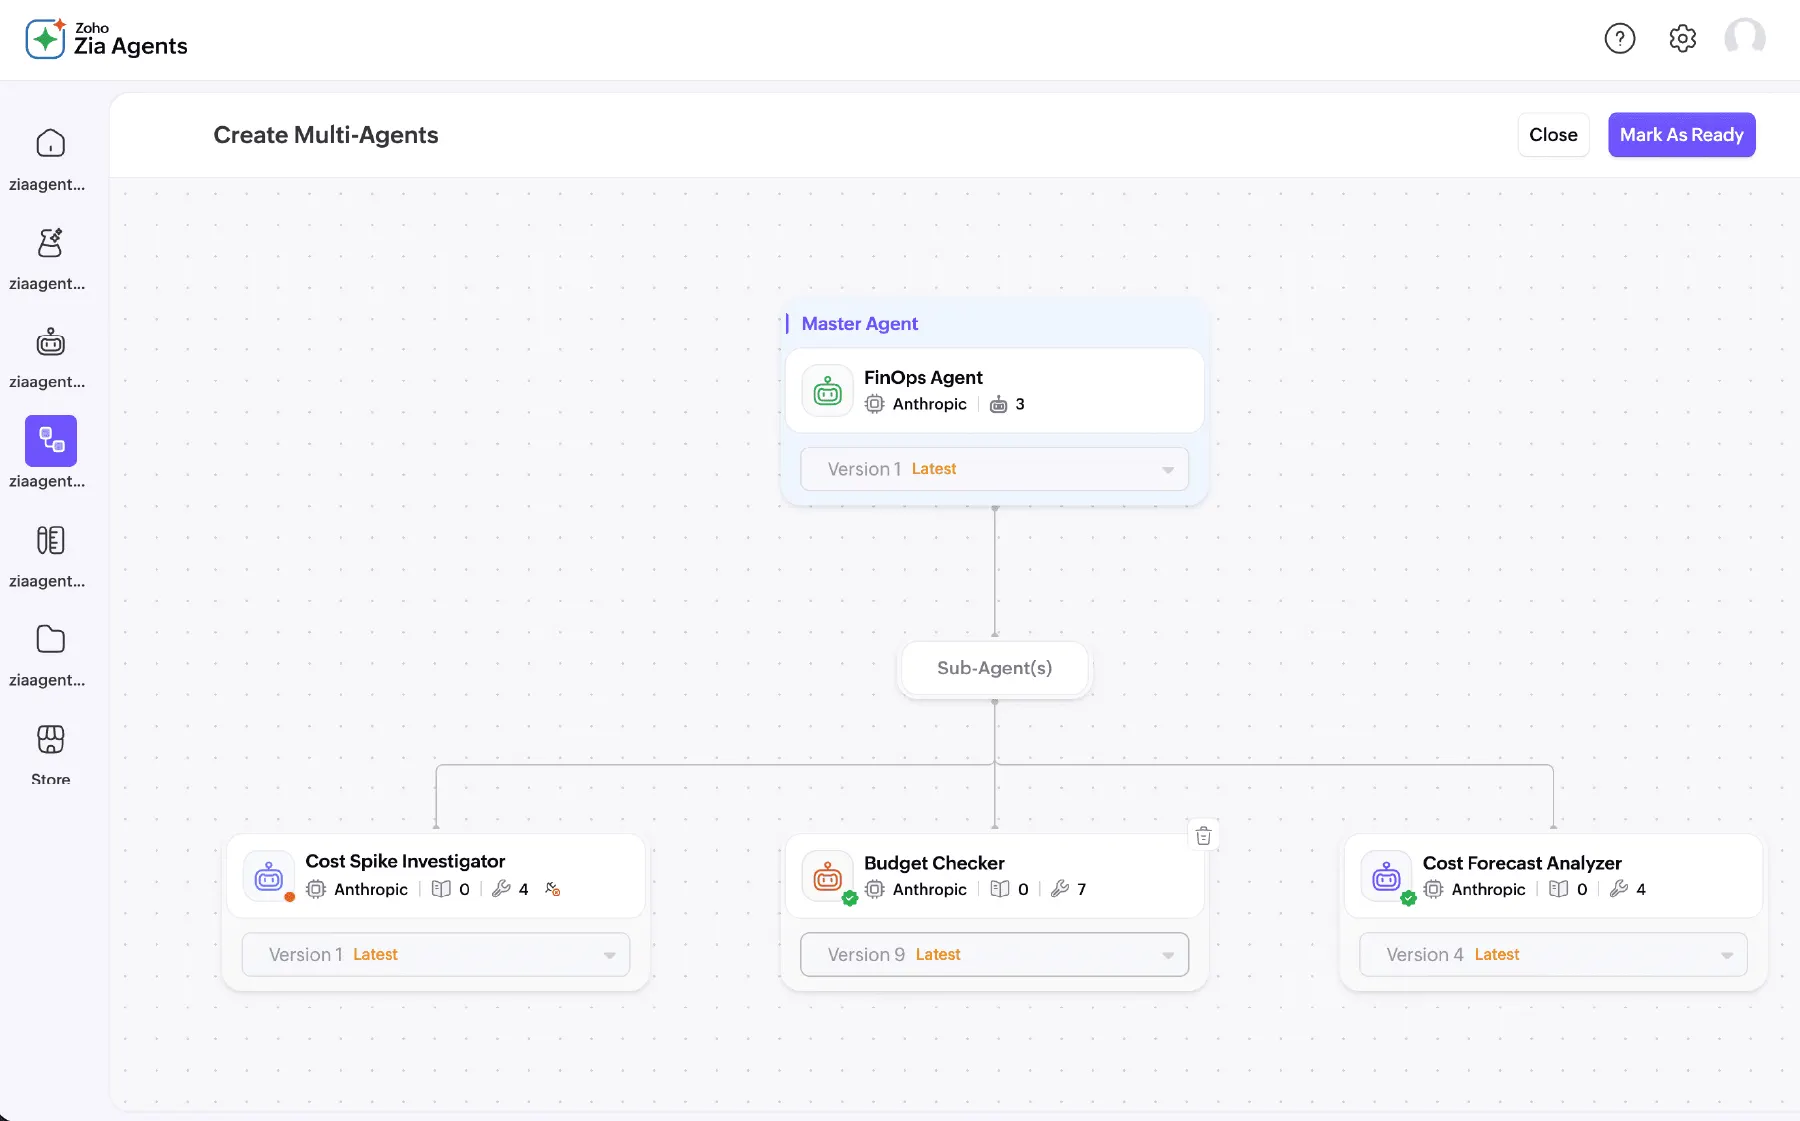Open the help question mark icon
The height and width of the screenshot is (1121, 1800).
(x=1619, y=39)
